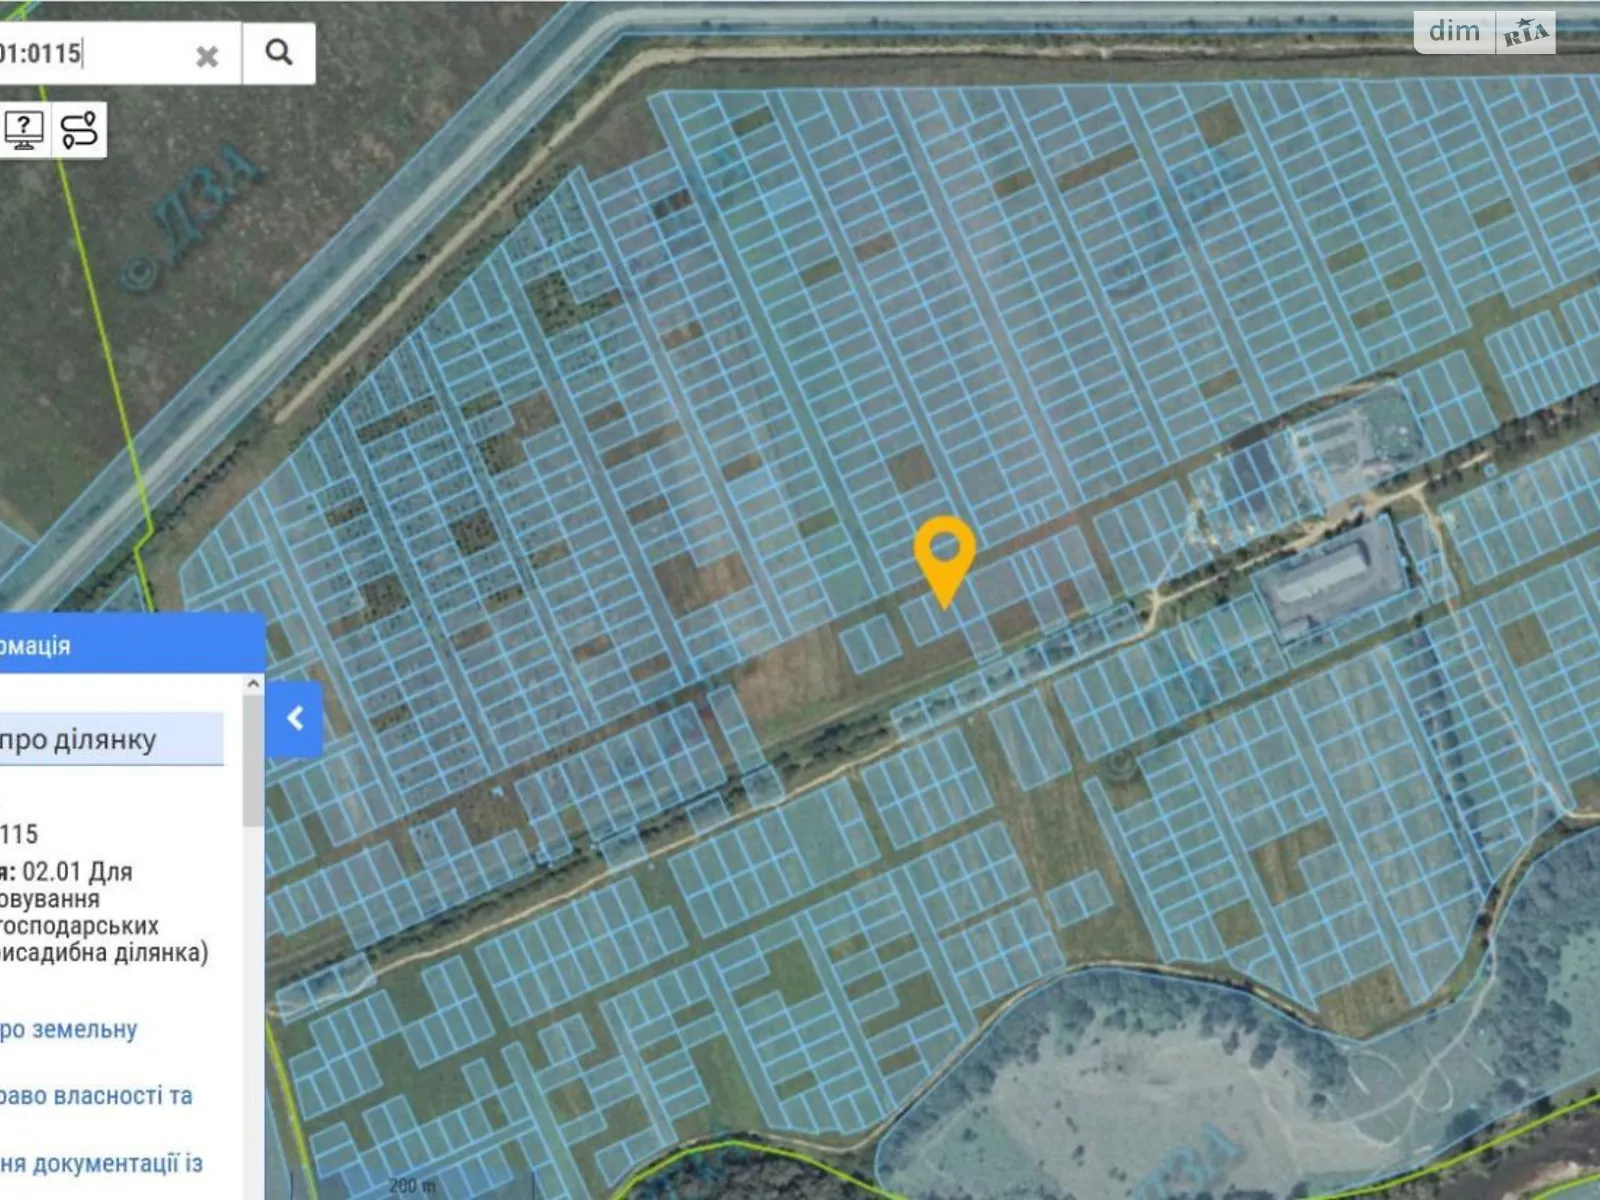The width and height of the screenshot is (1600, 1200).
Task: Click the parcel number ending in 115
Action: pos(18,834)
